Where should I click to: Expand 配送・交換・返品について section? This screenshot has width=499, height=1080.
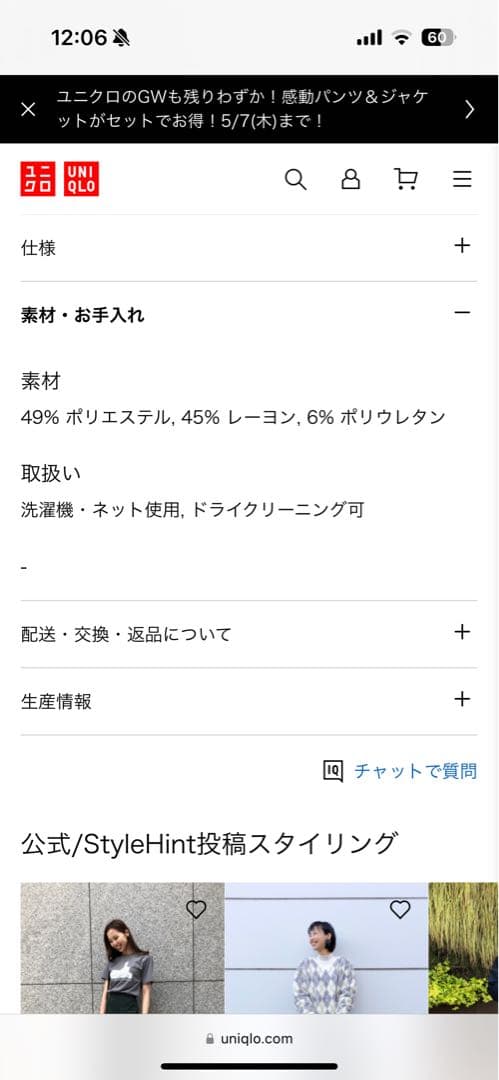coord(249,634)
